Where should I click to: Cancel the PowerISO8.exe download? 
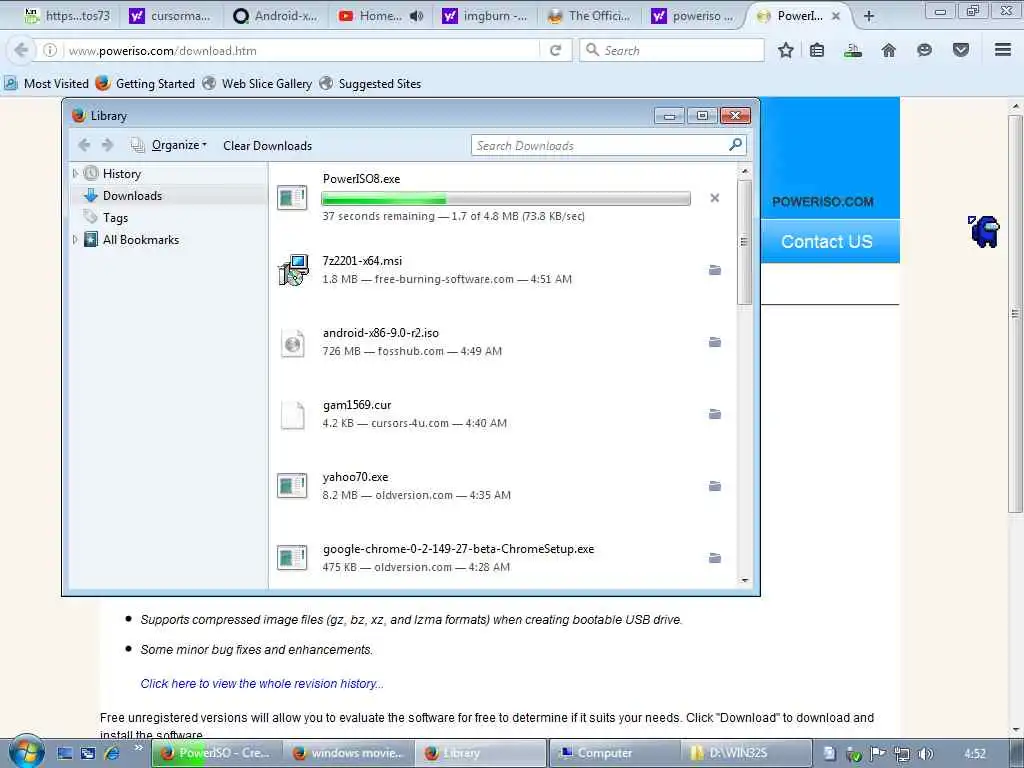pyautogui.click(x=714, y=198)
